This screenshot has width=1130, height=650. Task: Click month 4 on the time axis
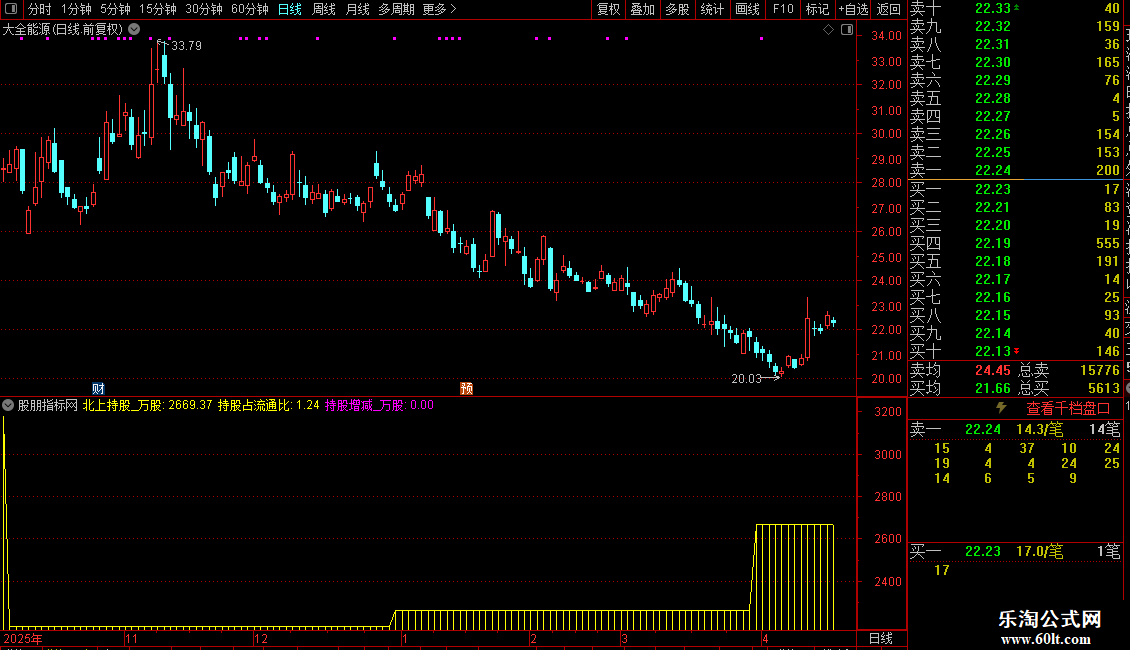(x=765, y=638)
